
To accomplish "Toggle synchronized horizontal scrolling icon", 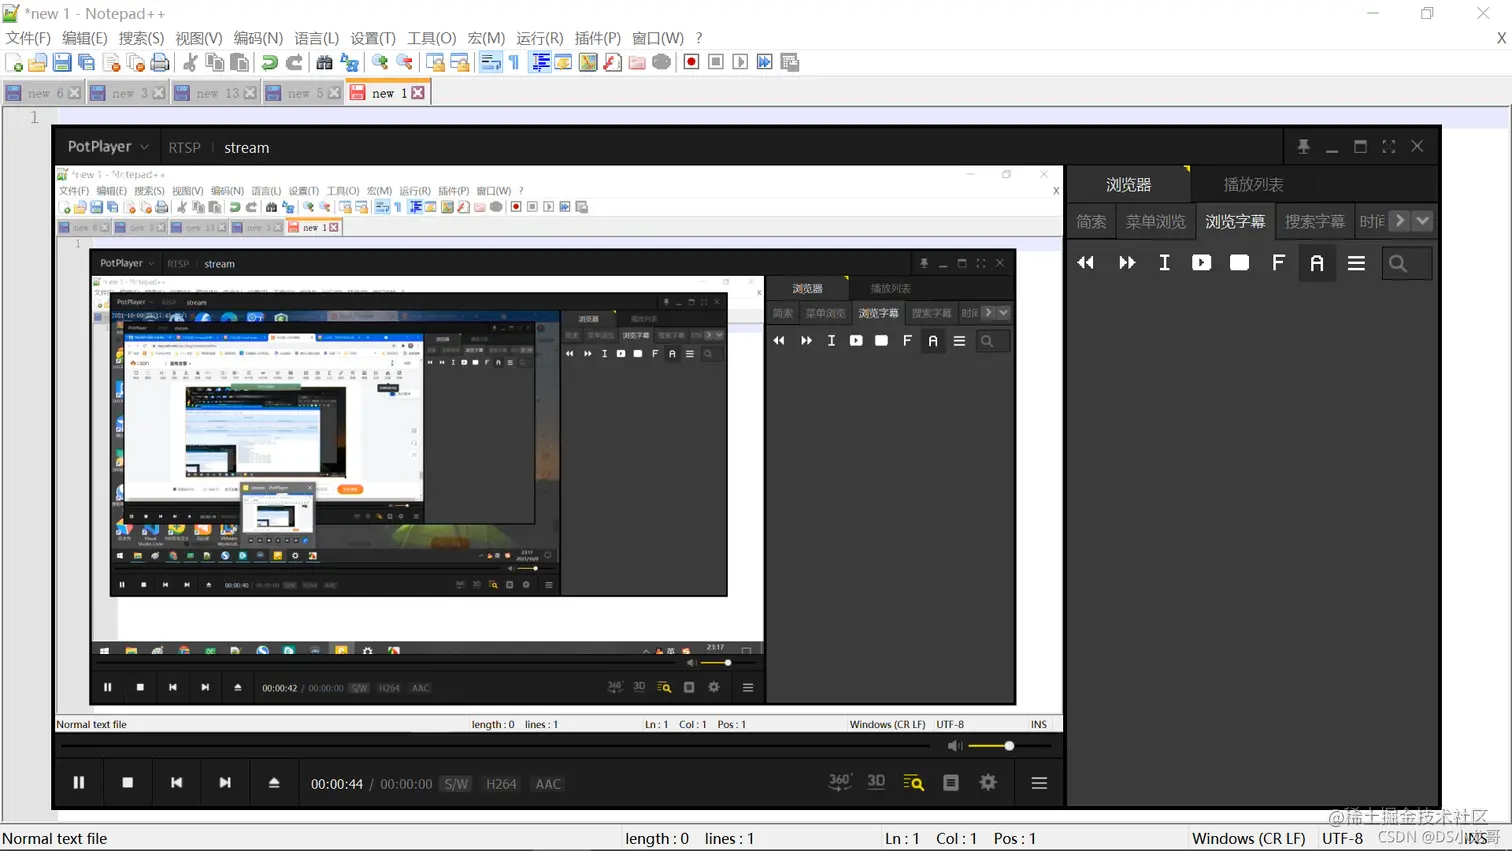I will (460, 62).
